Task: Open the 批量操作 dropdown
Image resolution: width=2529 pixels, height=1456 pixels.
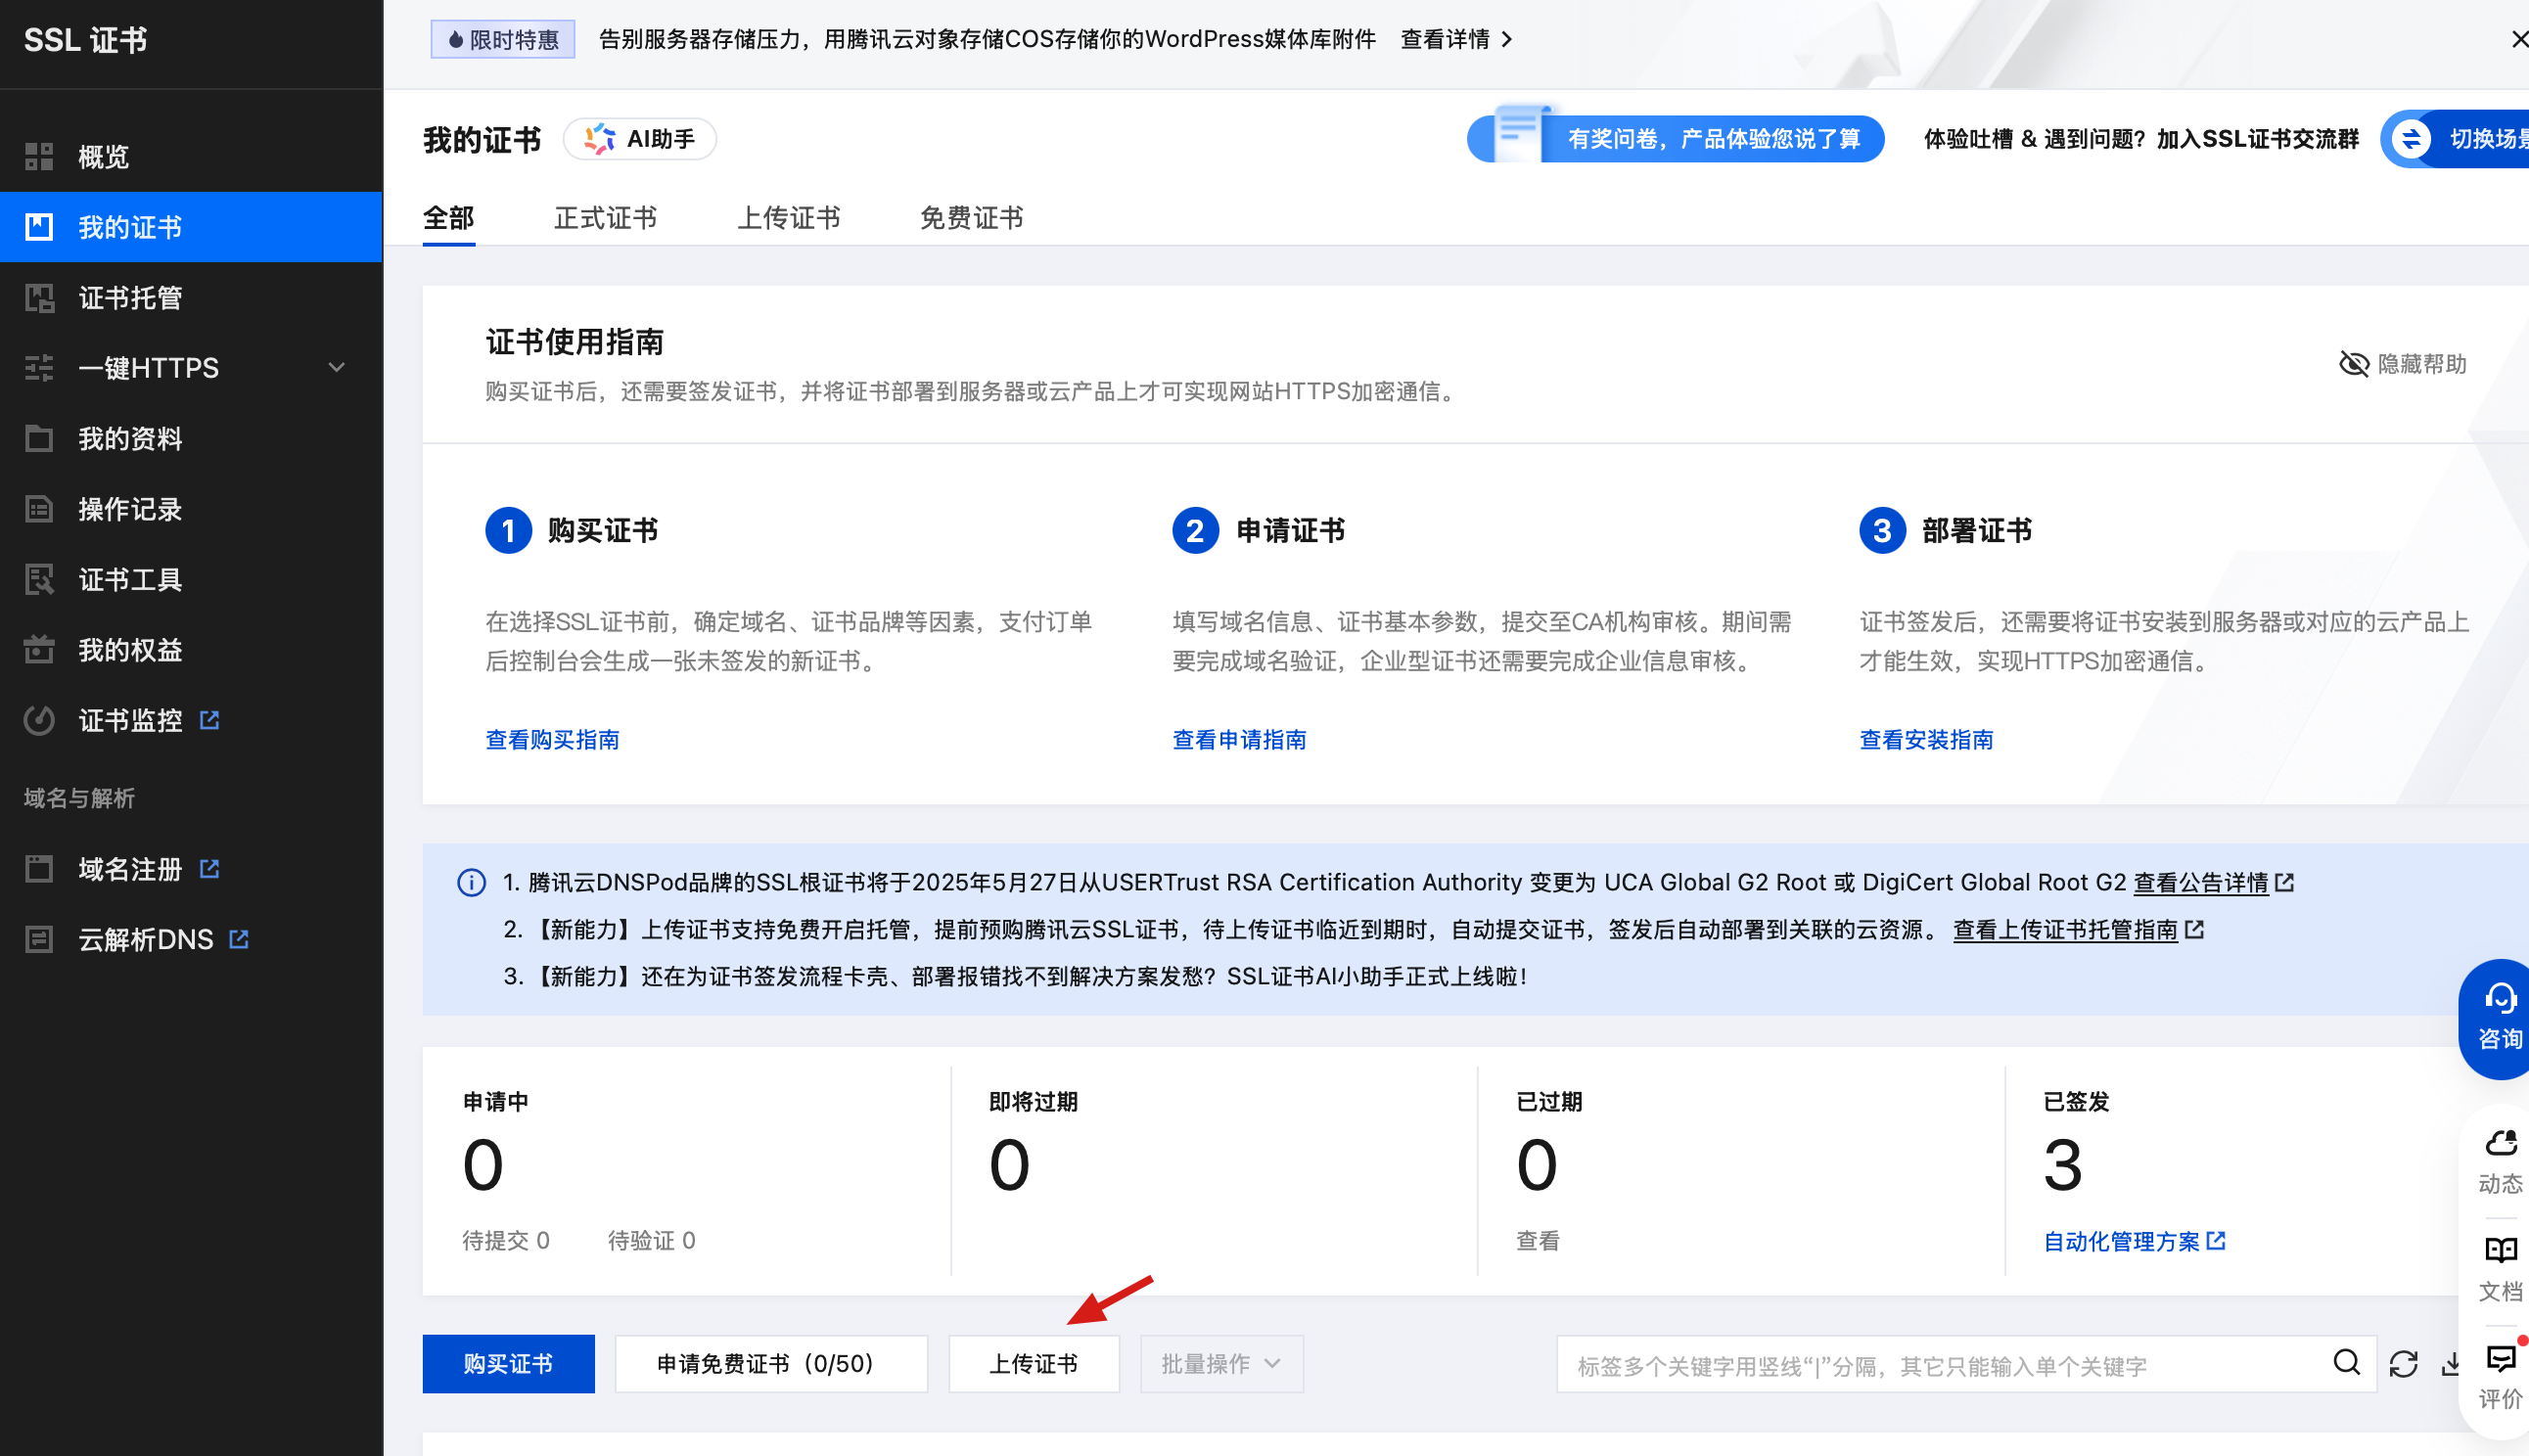Action: (1221, 1364)
